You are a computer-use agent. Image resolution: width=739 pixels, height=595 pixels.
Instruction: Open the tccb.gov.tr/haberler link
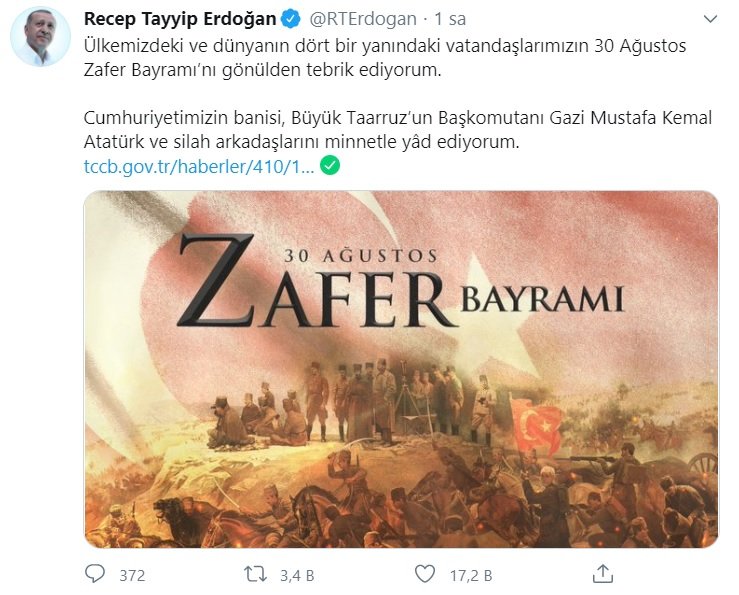198,166
